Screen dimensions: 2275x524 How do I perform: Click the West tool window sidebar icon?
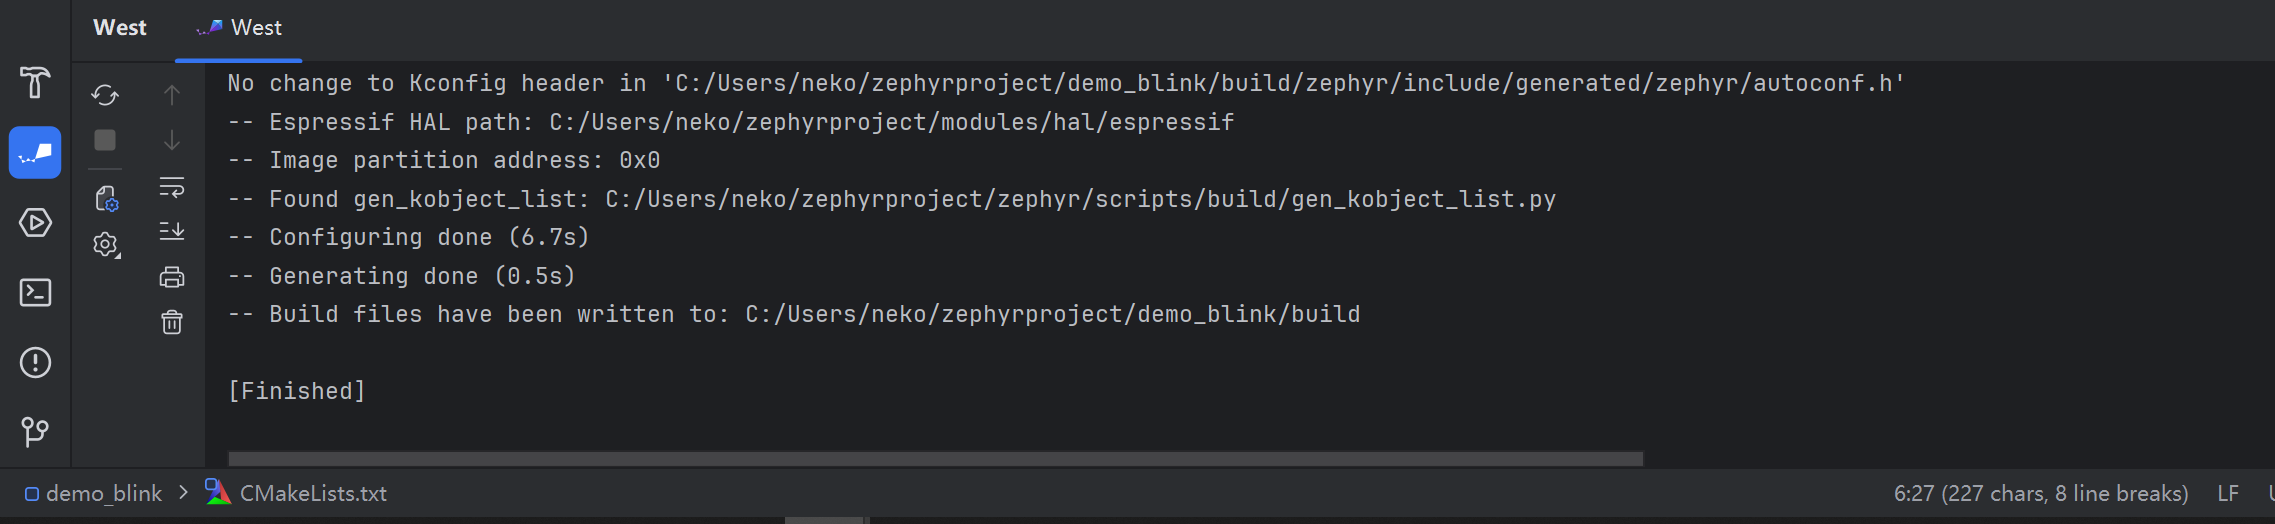point(35,153)
